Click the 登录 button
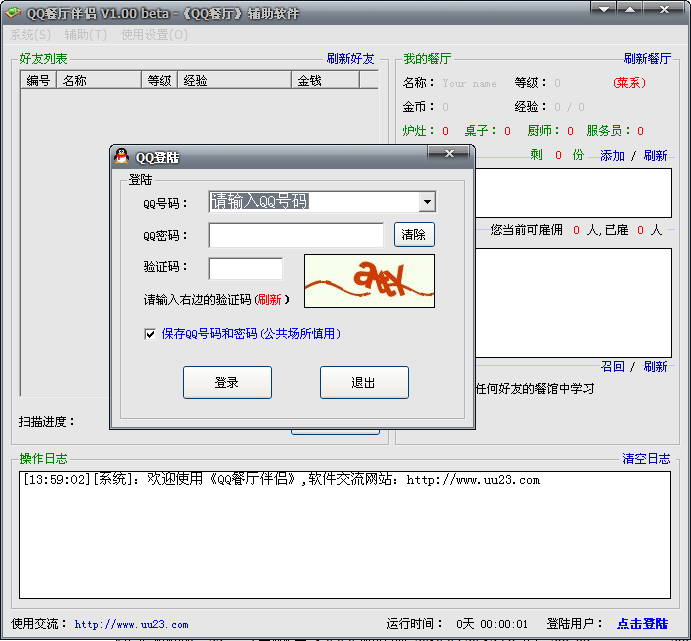This screenshot has width=691, height=641. click(x=227, y=382)
